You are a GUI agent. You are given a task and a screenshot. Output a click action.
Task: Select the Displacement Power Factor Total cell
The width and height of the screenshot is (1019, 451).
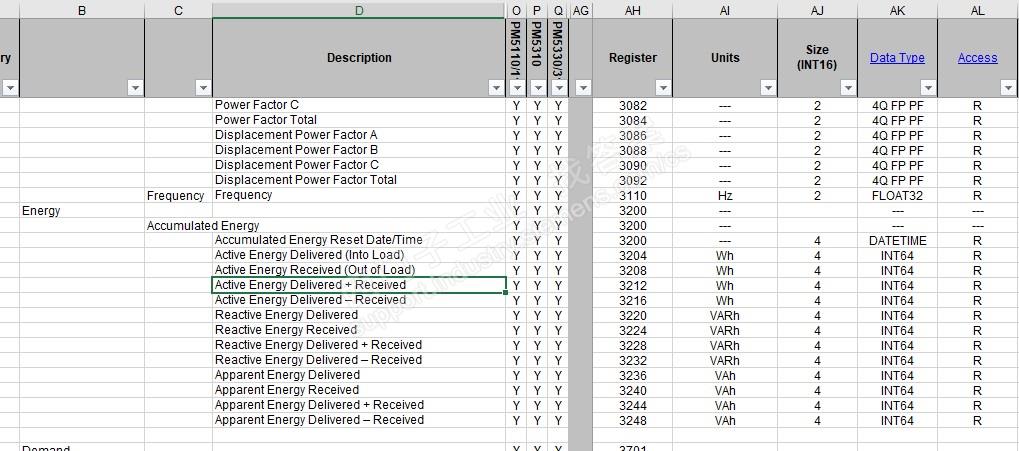pyautogui.click(x=359, y=180)
